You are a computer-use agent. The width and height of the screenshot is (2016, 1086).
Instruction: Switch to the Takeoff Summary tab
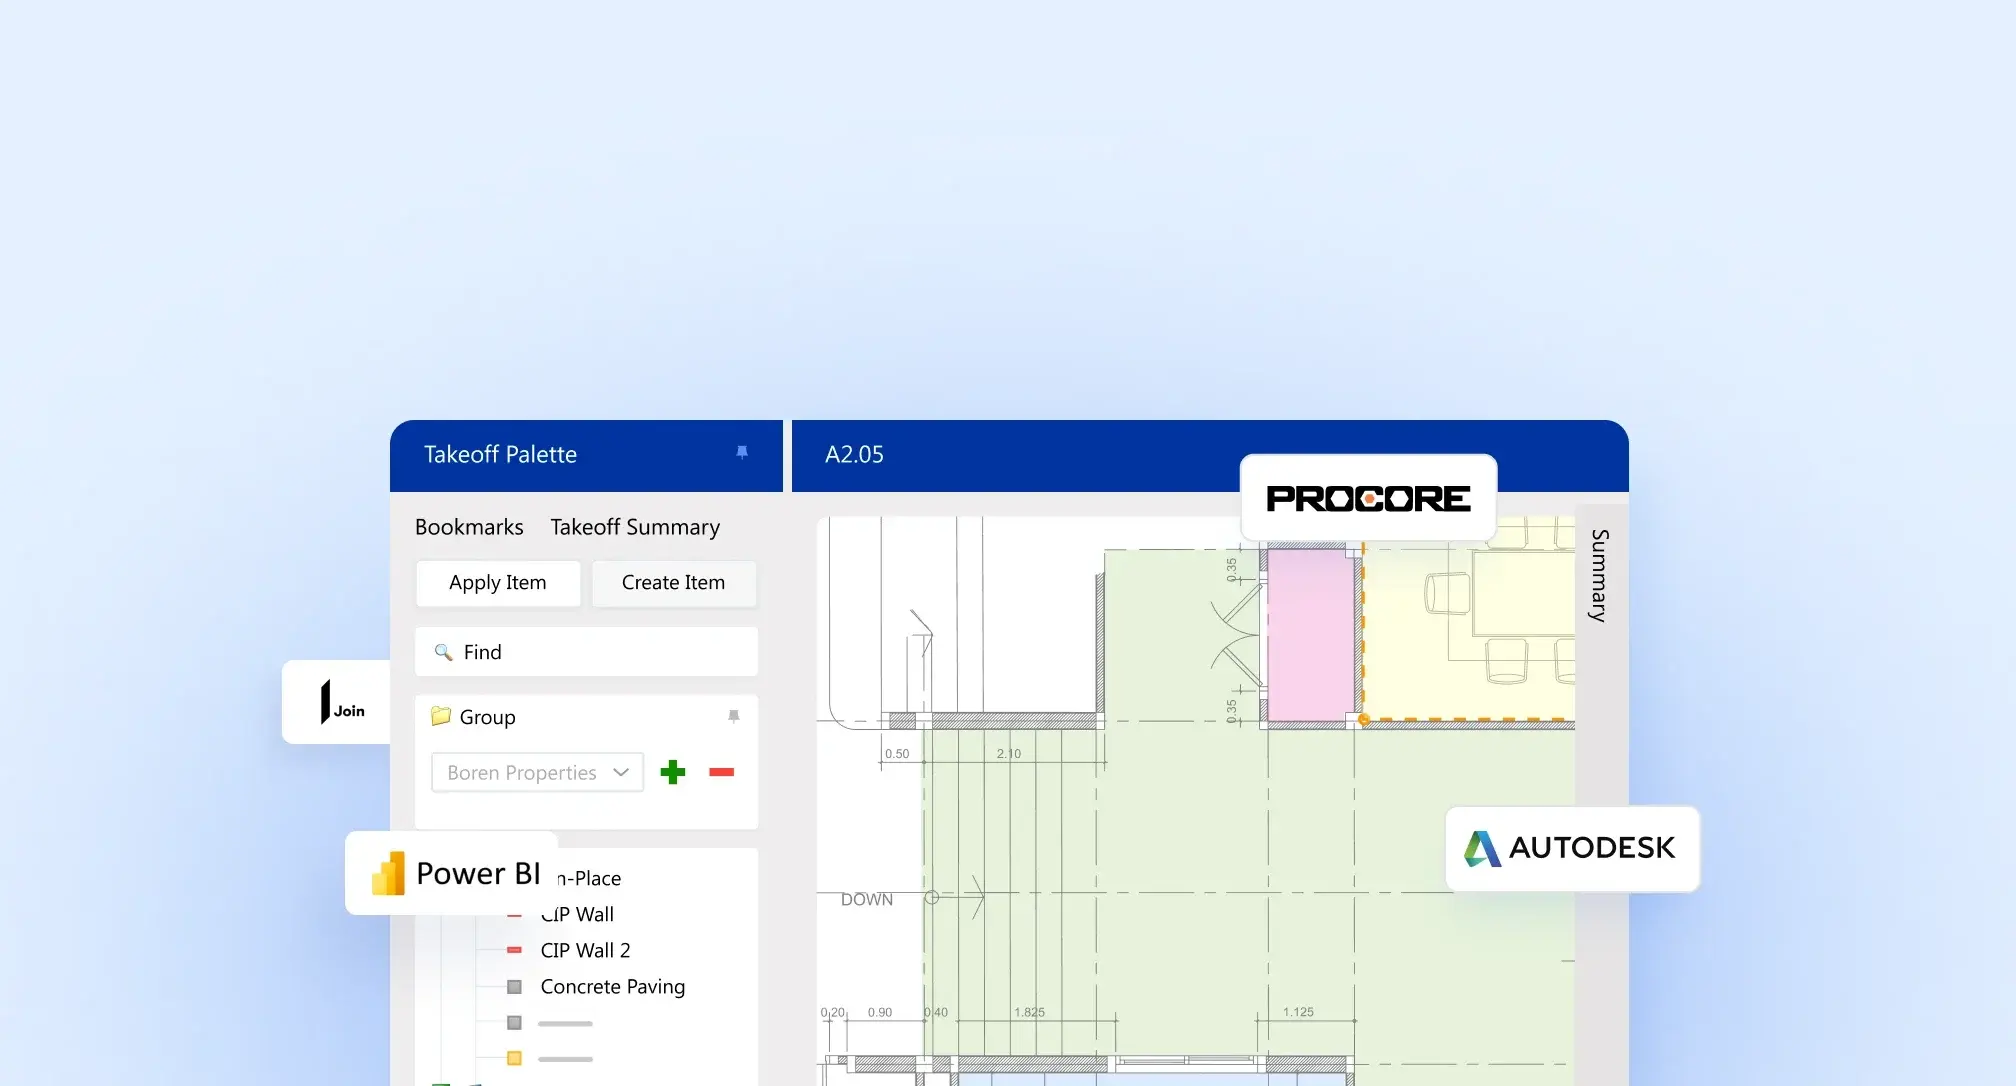[x=635, y=527]
